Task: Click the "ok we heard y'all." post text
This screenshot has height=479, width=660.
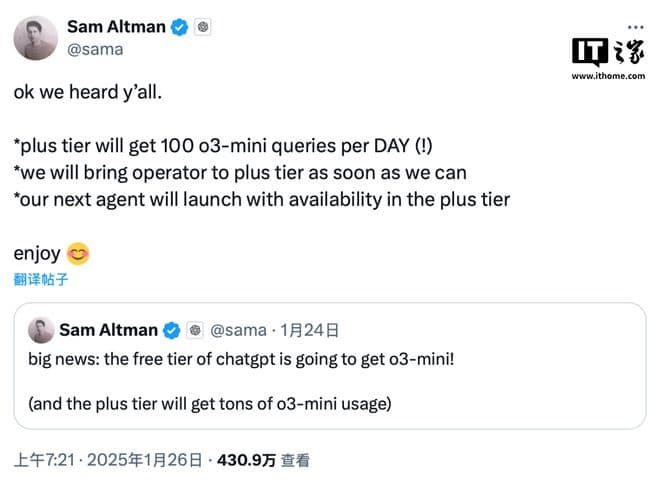Action: (87, 91)
